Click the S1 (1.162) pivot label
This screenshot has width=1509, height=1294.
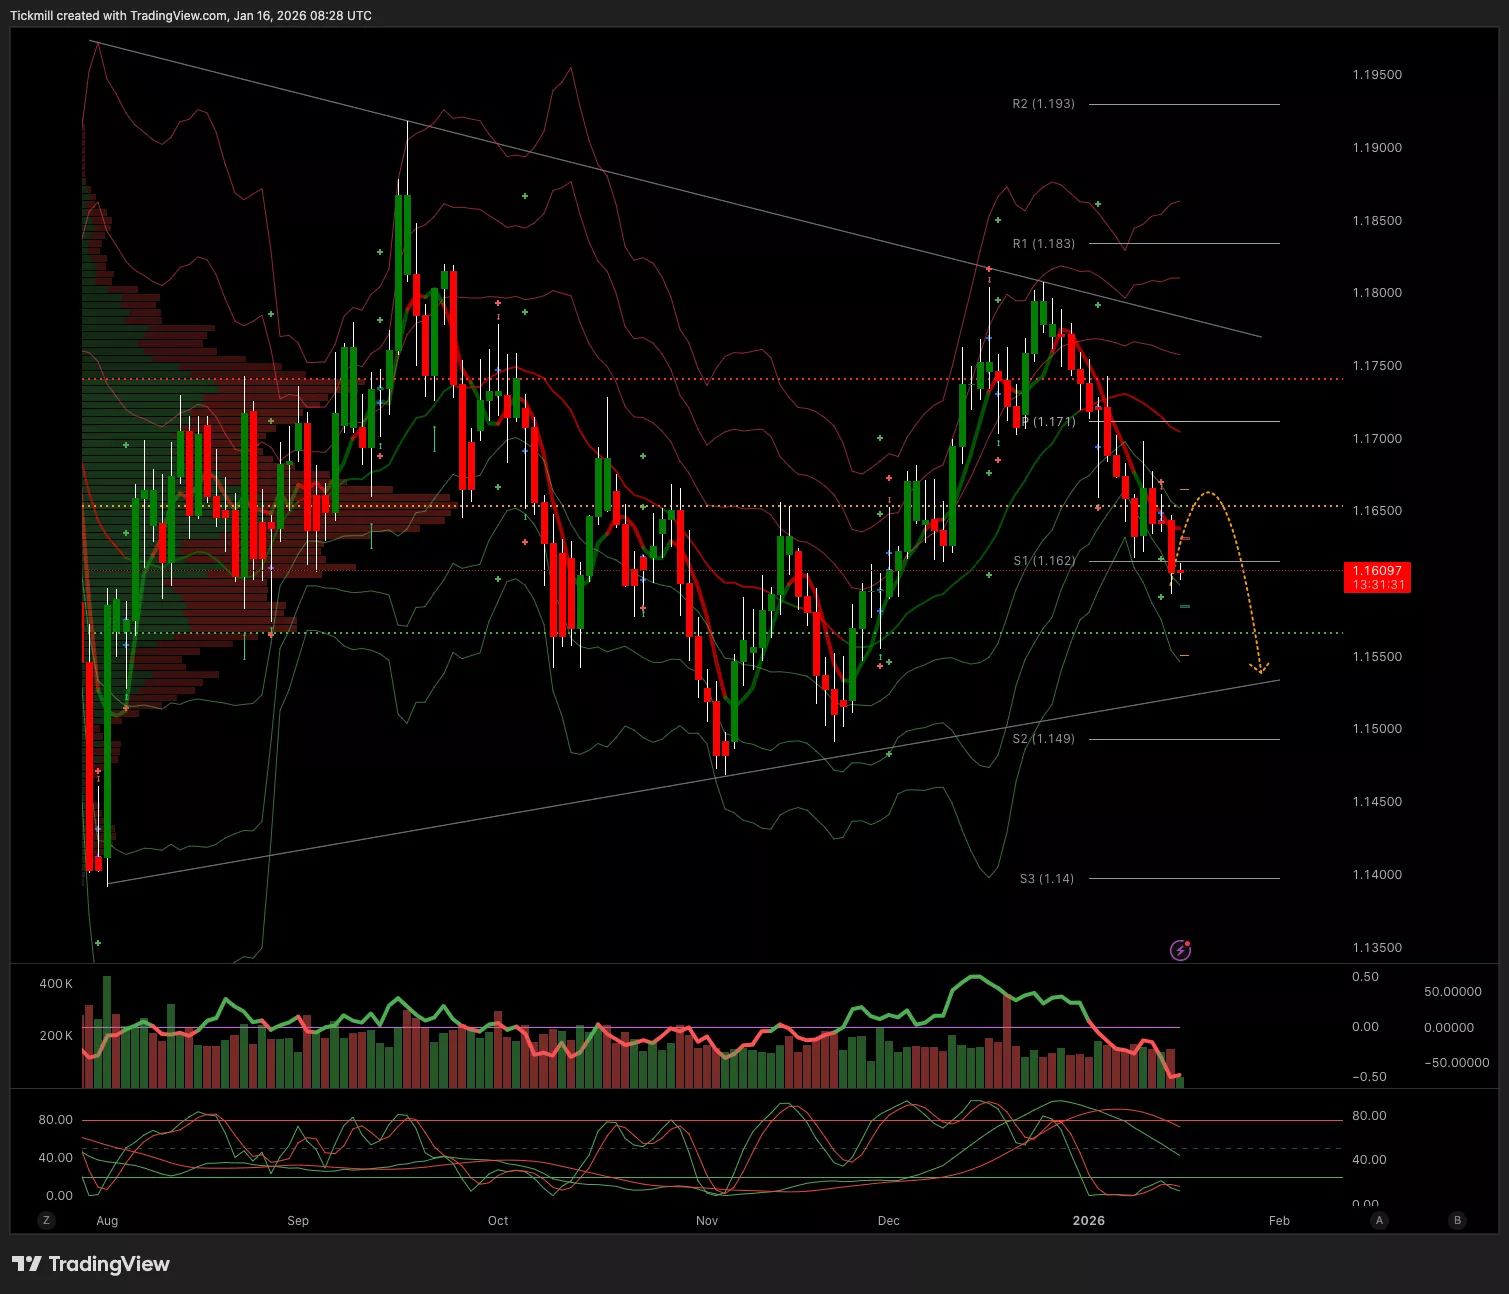pyautogui.click(x=1044, y=561)
